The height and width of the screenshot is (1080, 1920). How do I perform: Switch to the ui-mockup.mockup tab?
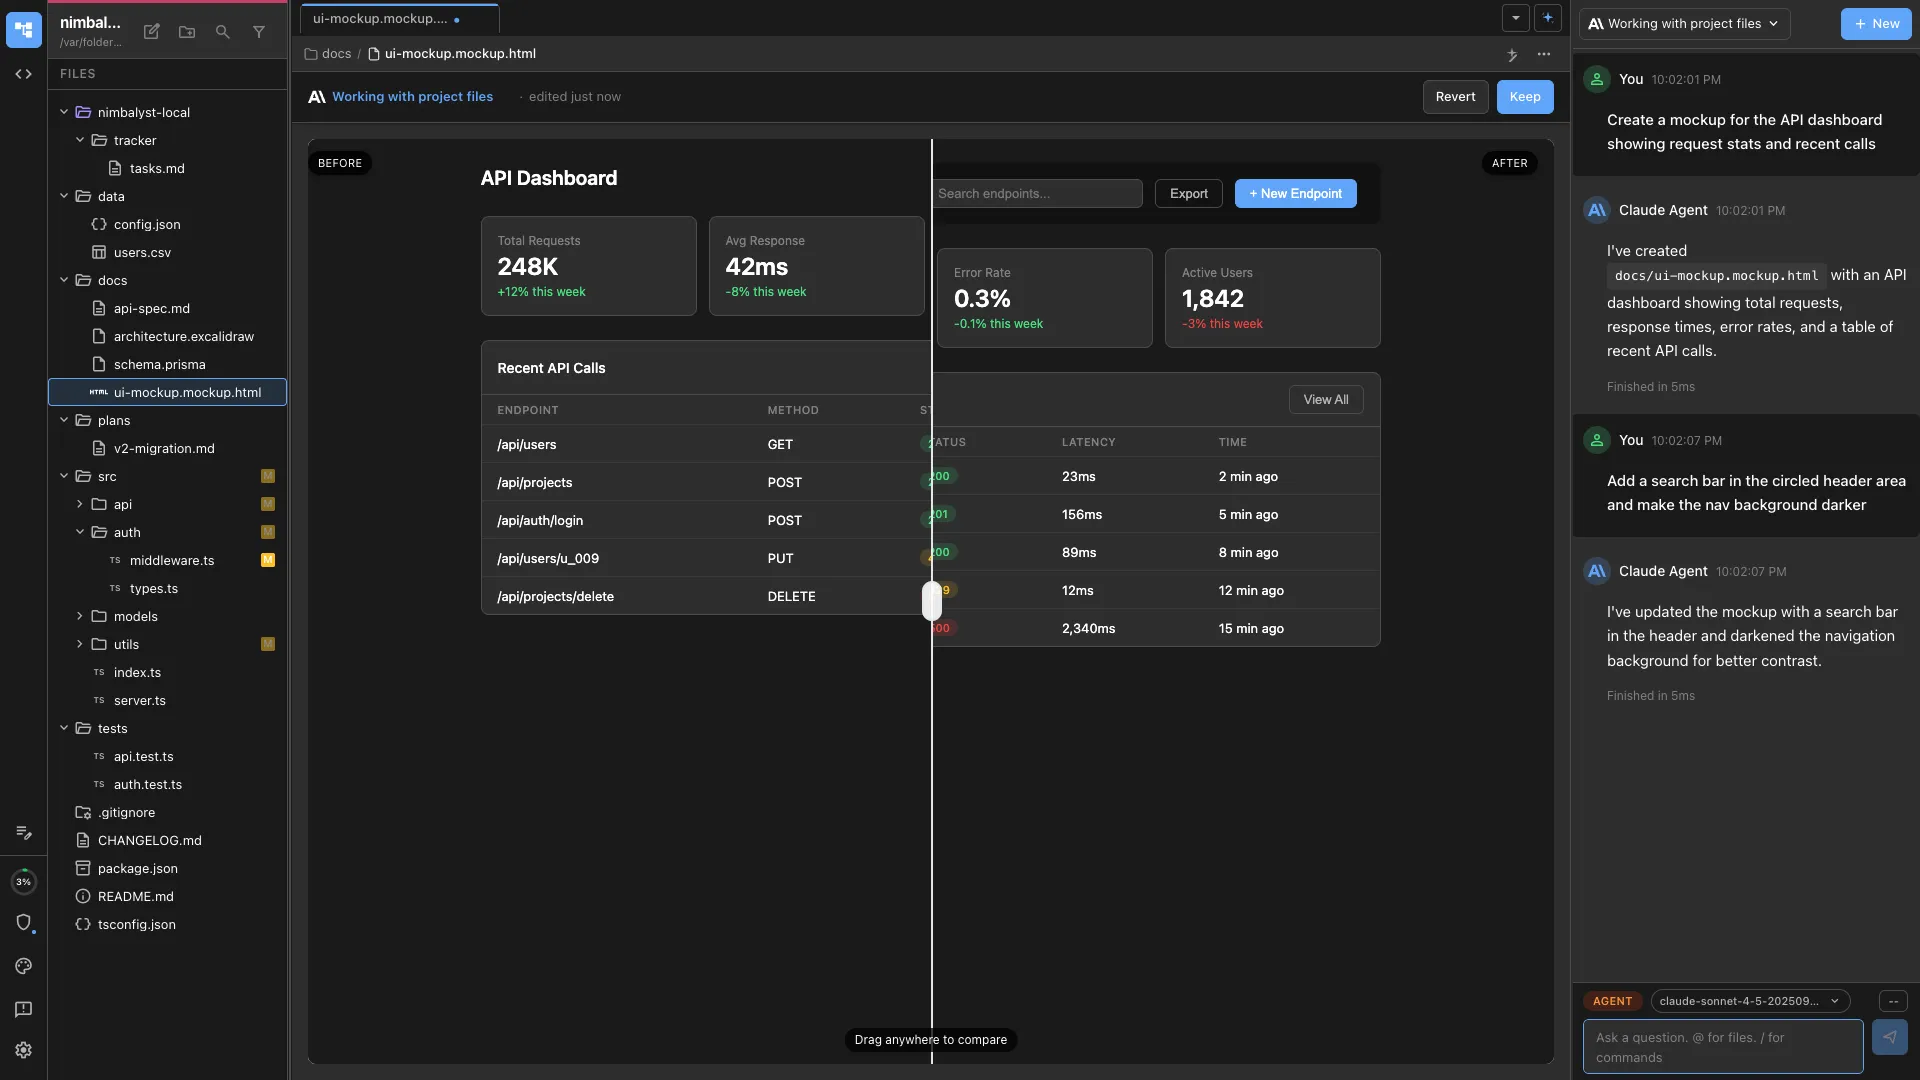tap(380, 18)
